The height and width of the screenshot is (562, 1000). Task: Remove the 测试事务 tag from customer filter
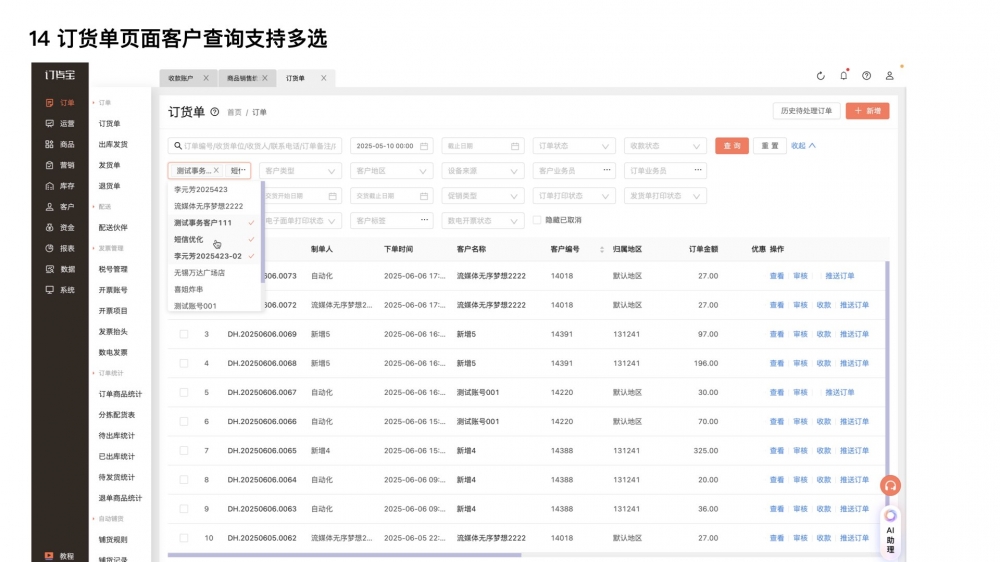tap(216, 170)
